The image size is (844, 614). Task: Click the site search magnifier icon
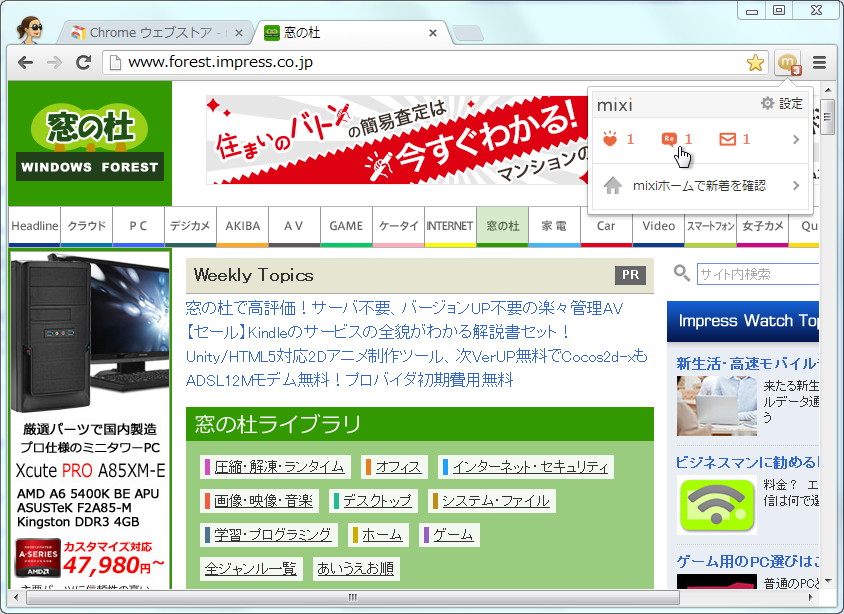pyautogui.click(x=681, y=273)
